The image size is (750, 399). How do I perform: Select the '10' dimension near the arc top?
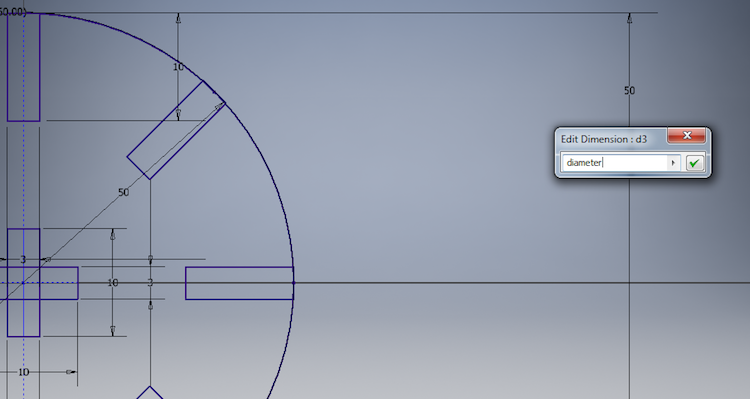178,67
